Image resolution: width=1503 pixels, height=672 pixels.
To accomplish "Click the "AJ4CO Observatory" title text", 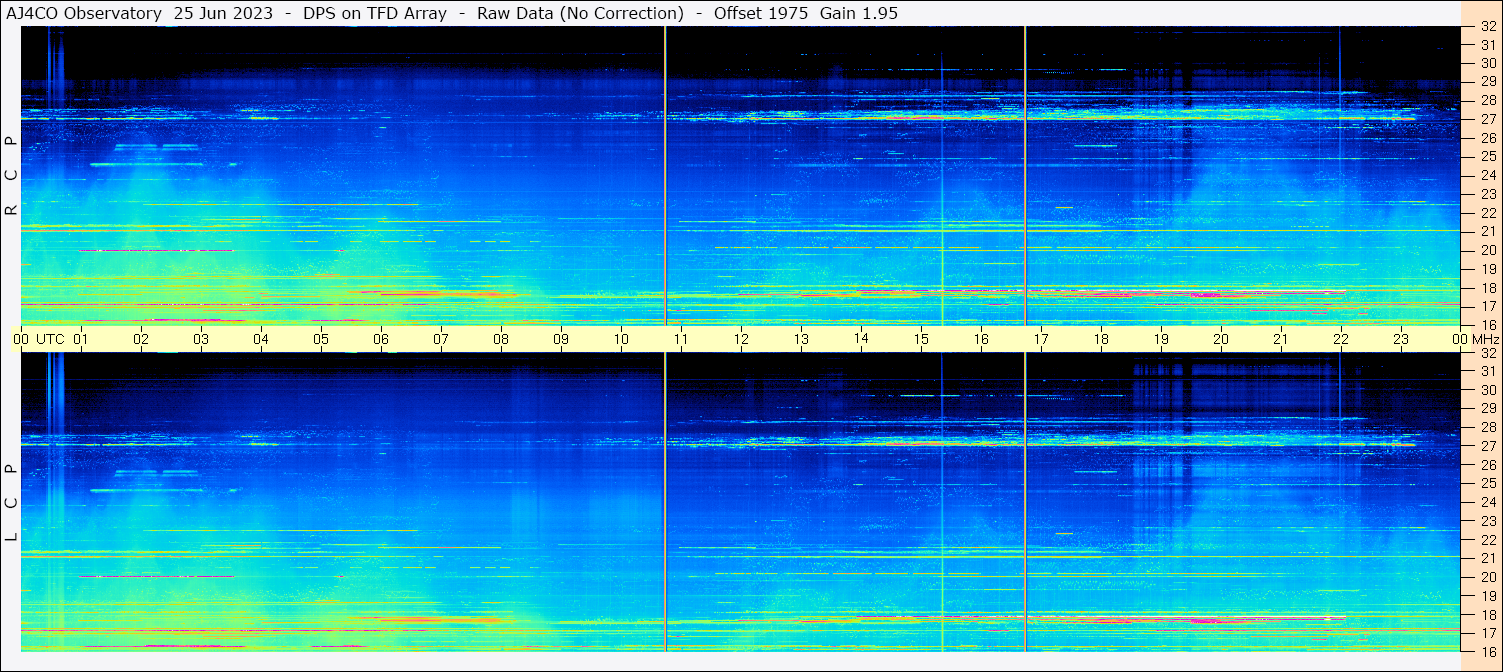I will pyautogui.click(x=84, y=13).
